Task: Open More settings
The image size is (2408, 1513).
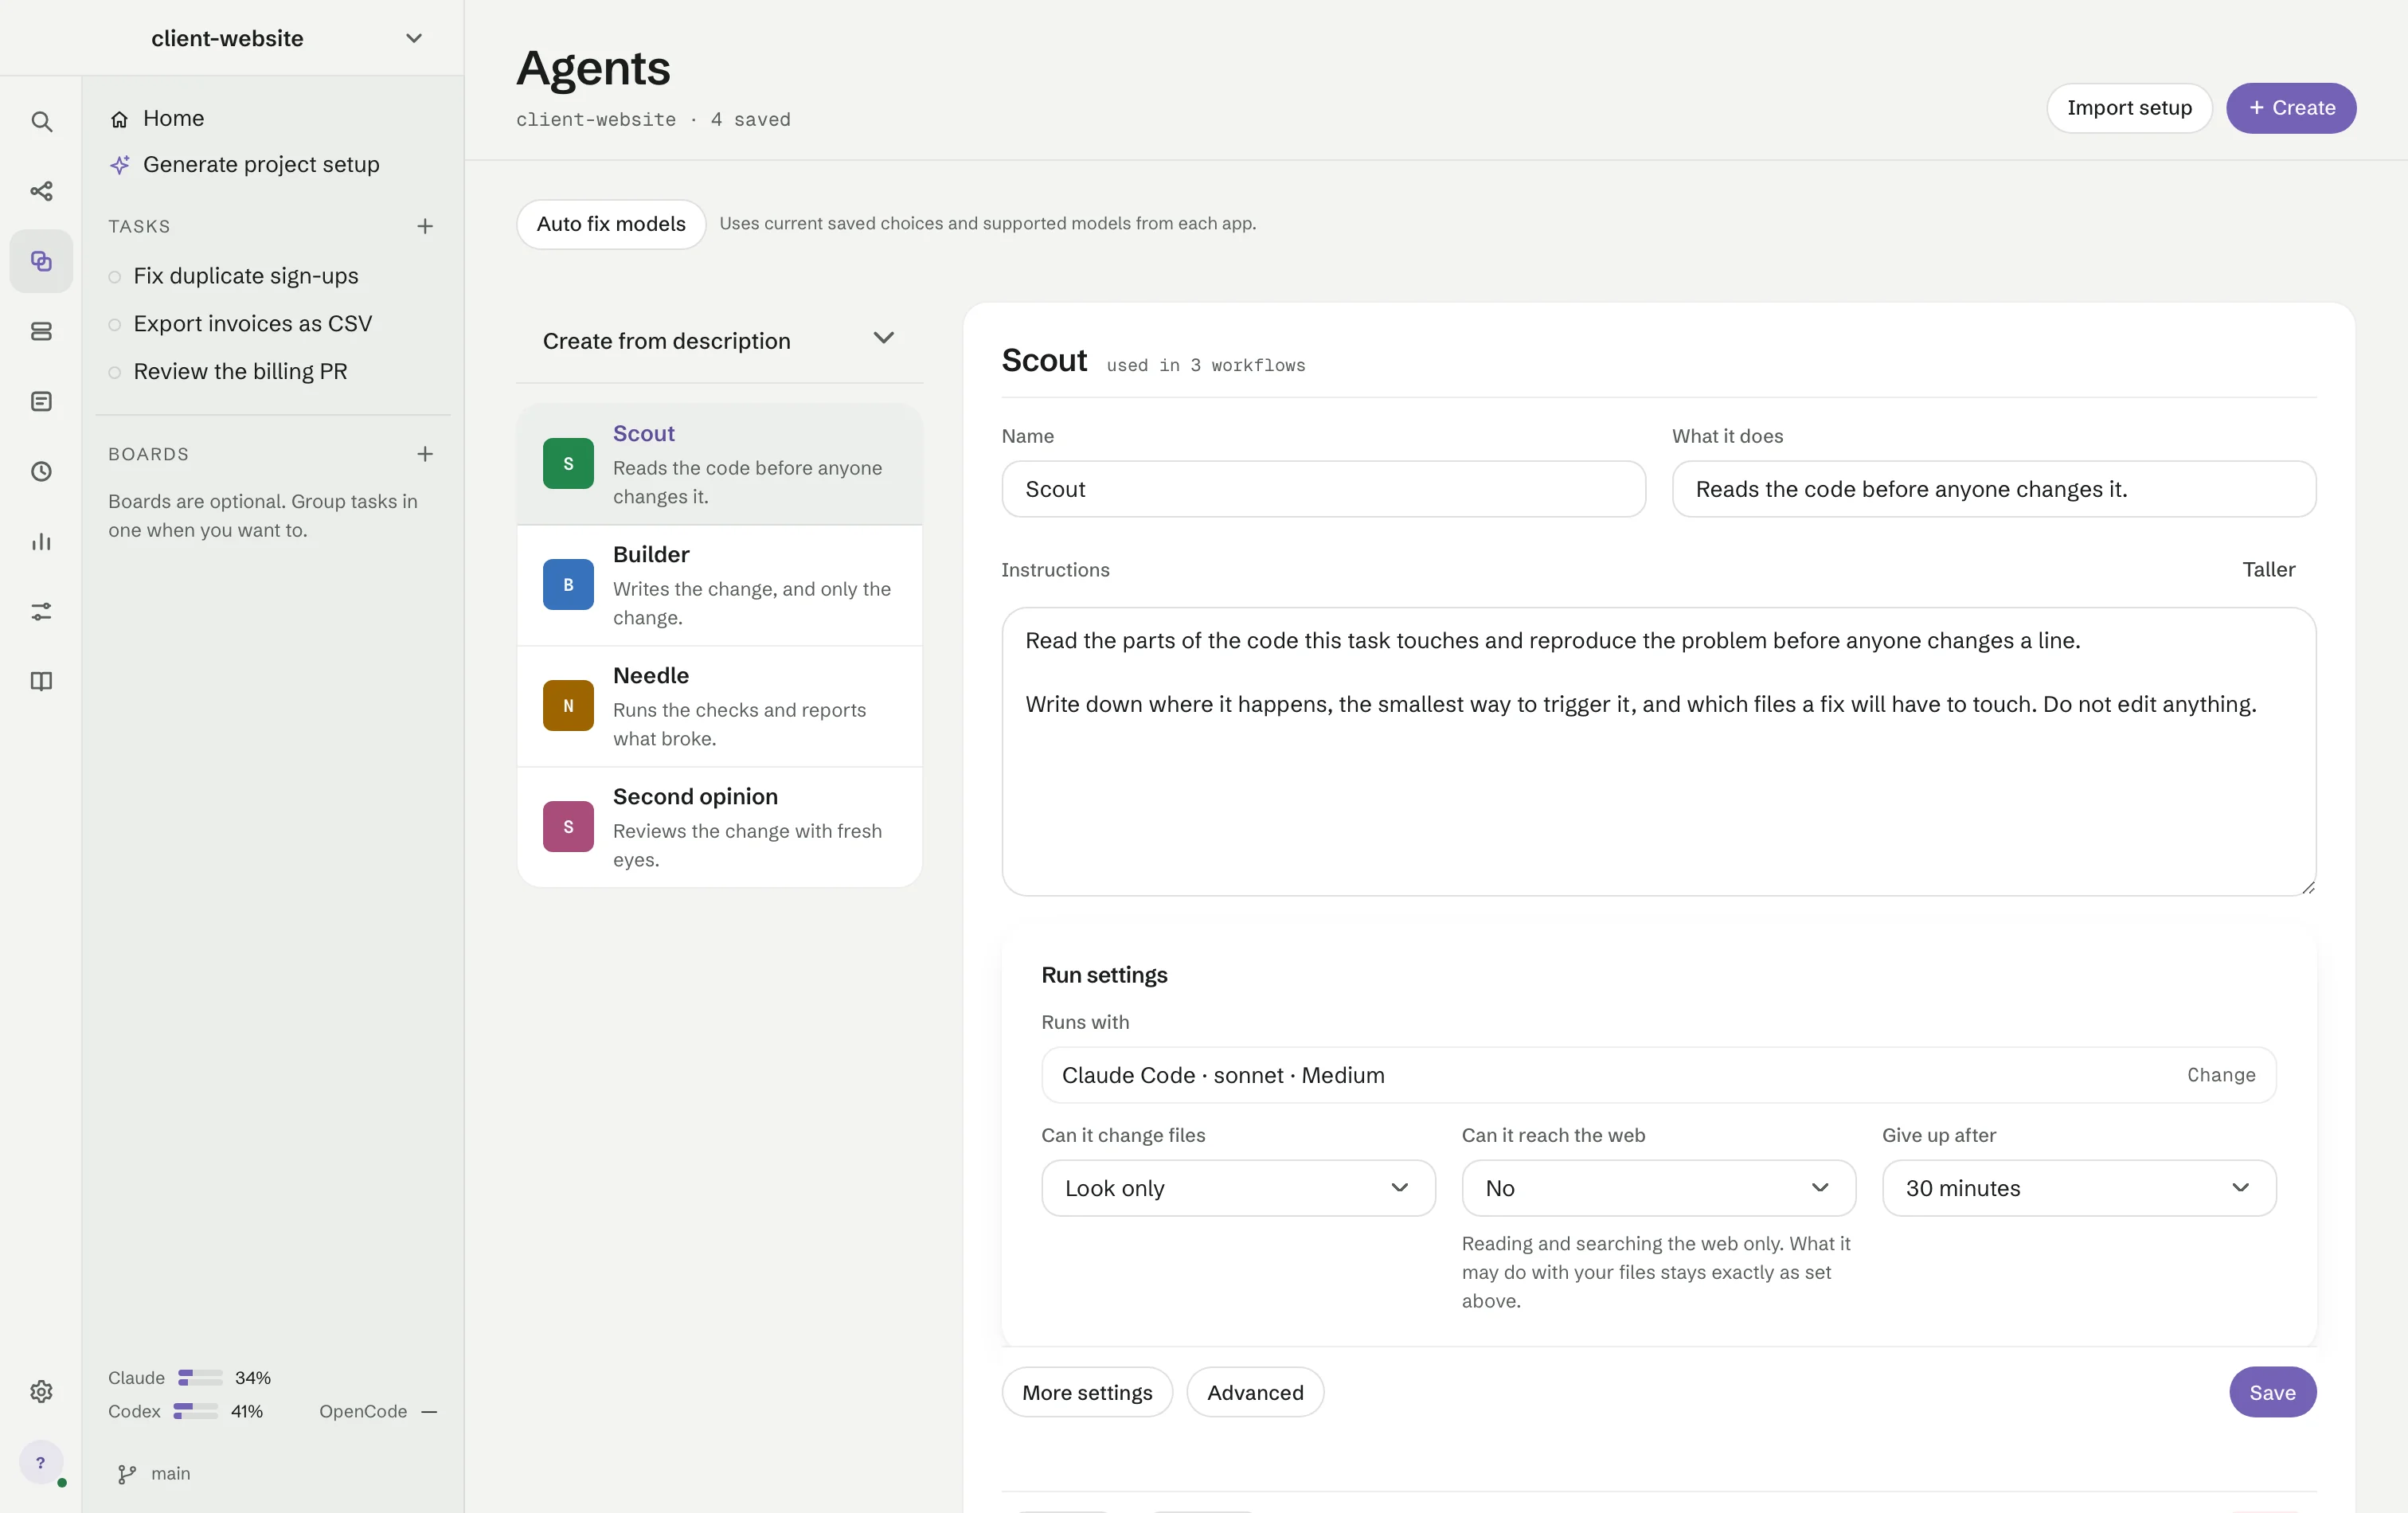Action: [x=1087, y=1392]
